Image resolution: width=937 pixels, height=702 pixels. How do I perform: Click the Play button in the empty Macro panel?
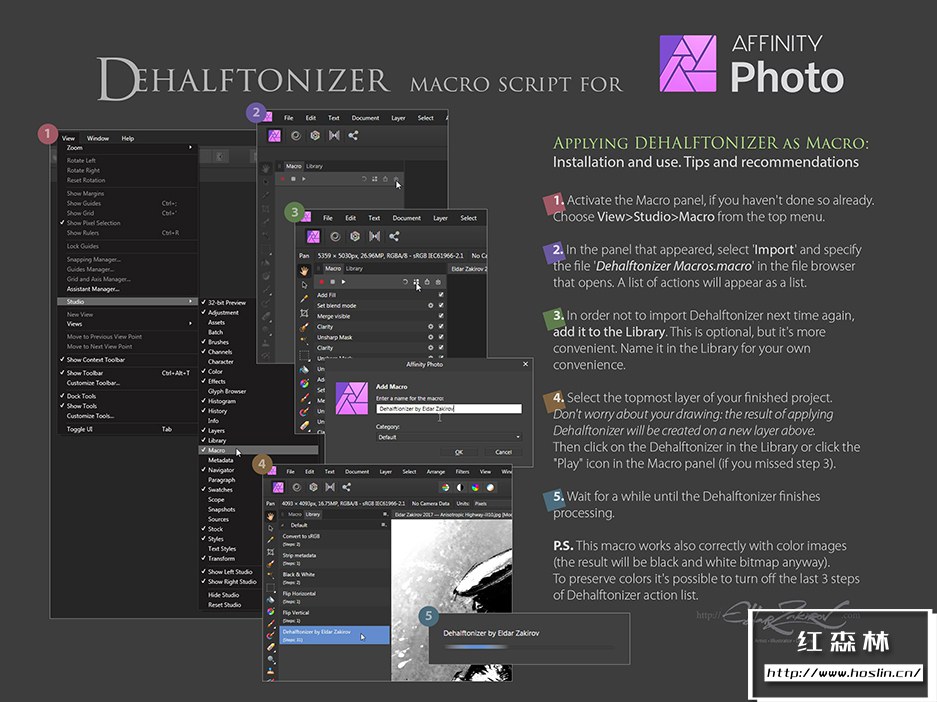coord(304,179)
